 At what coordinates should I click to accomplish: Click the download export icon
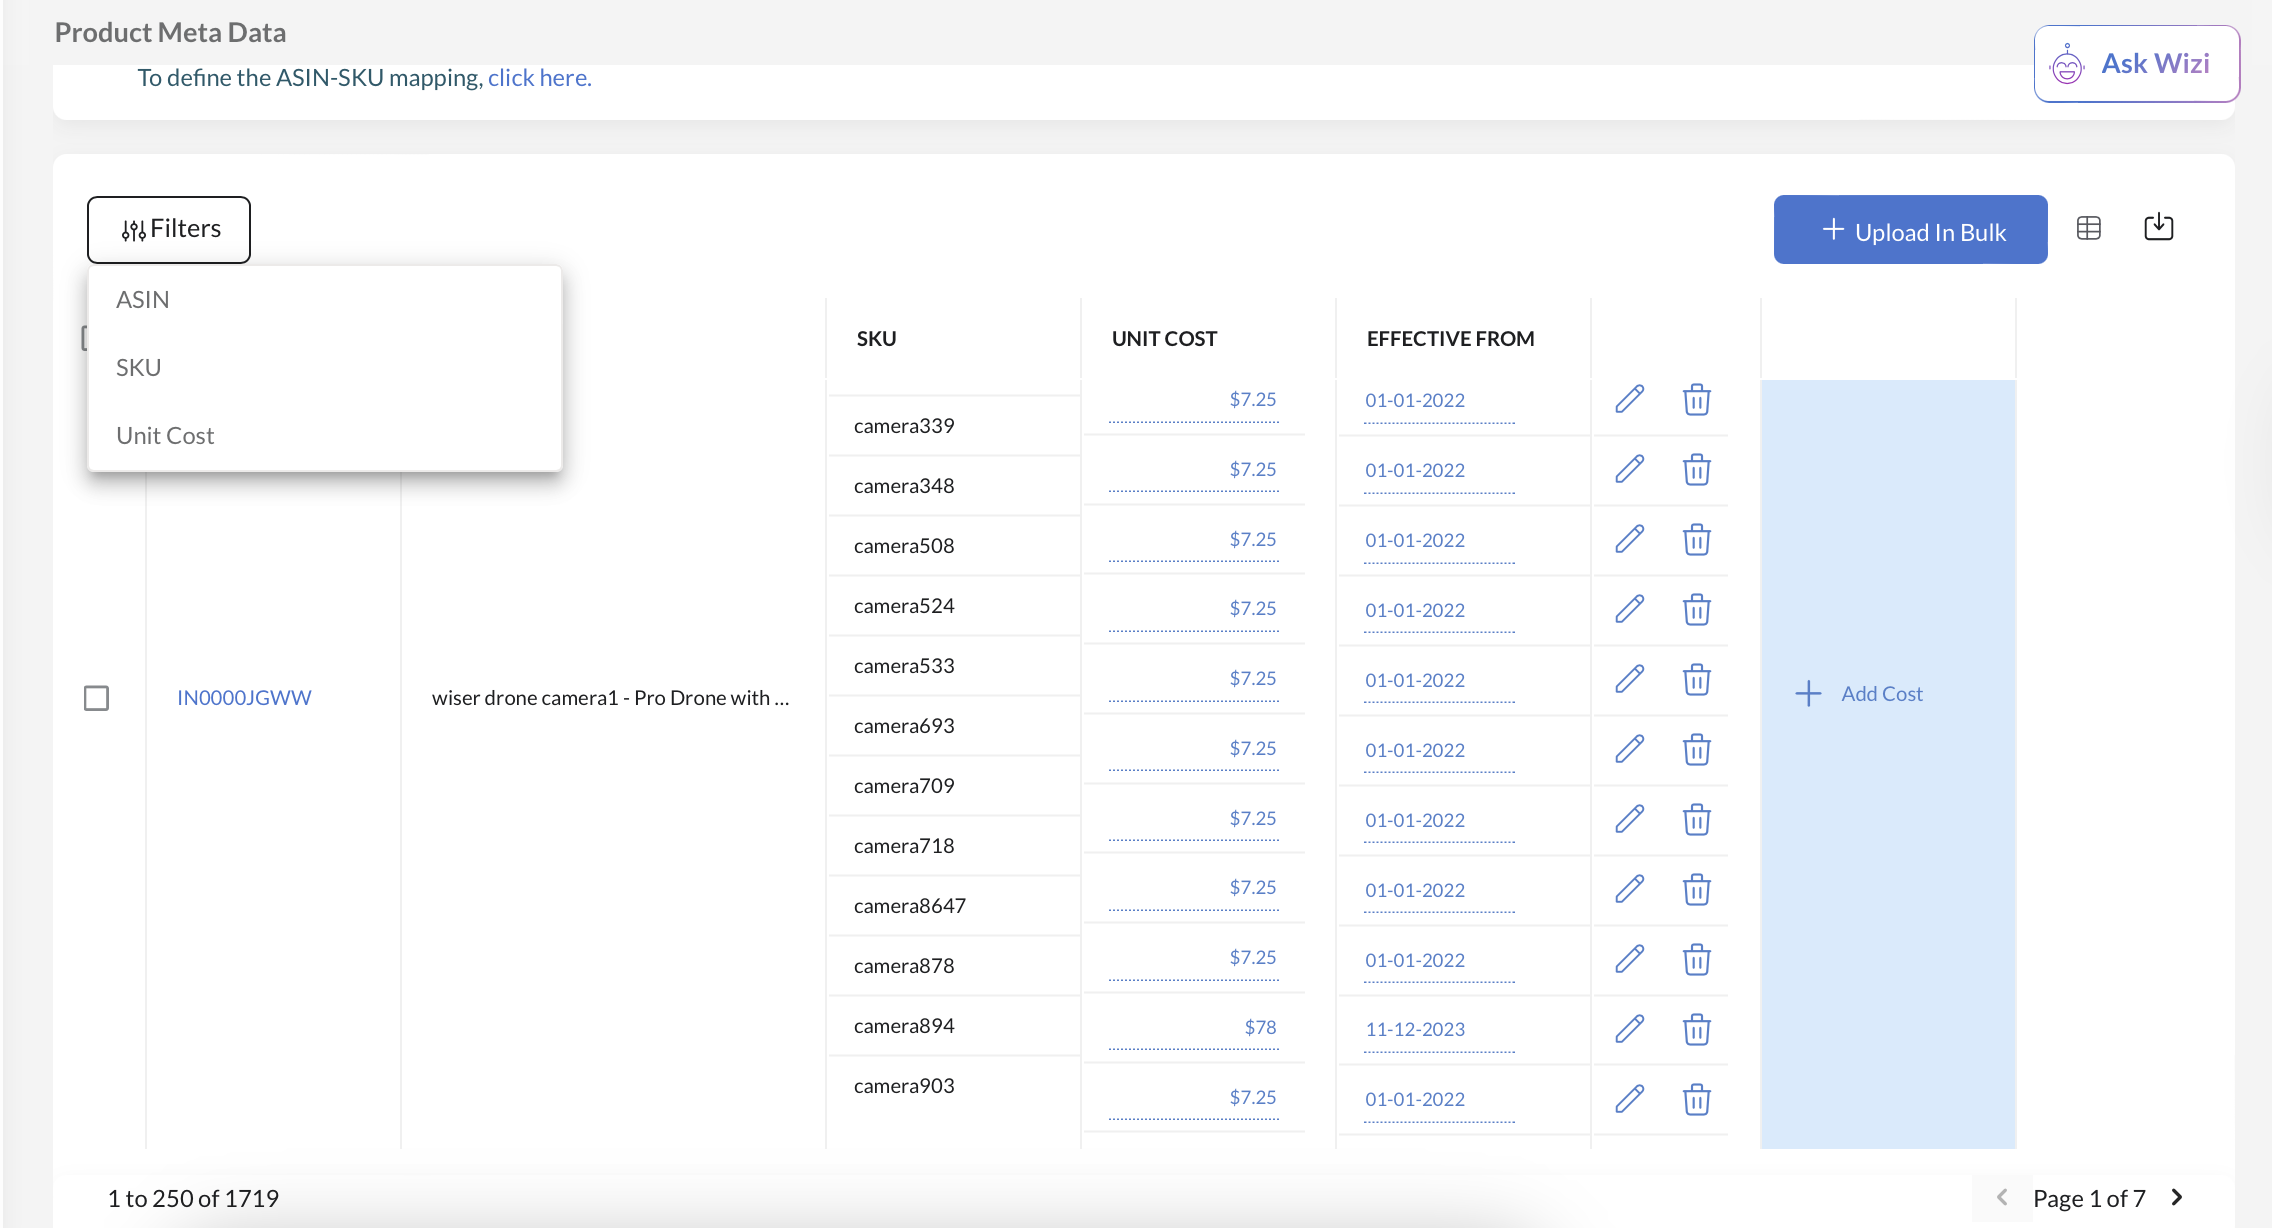(2158, 228)
